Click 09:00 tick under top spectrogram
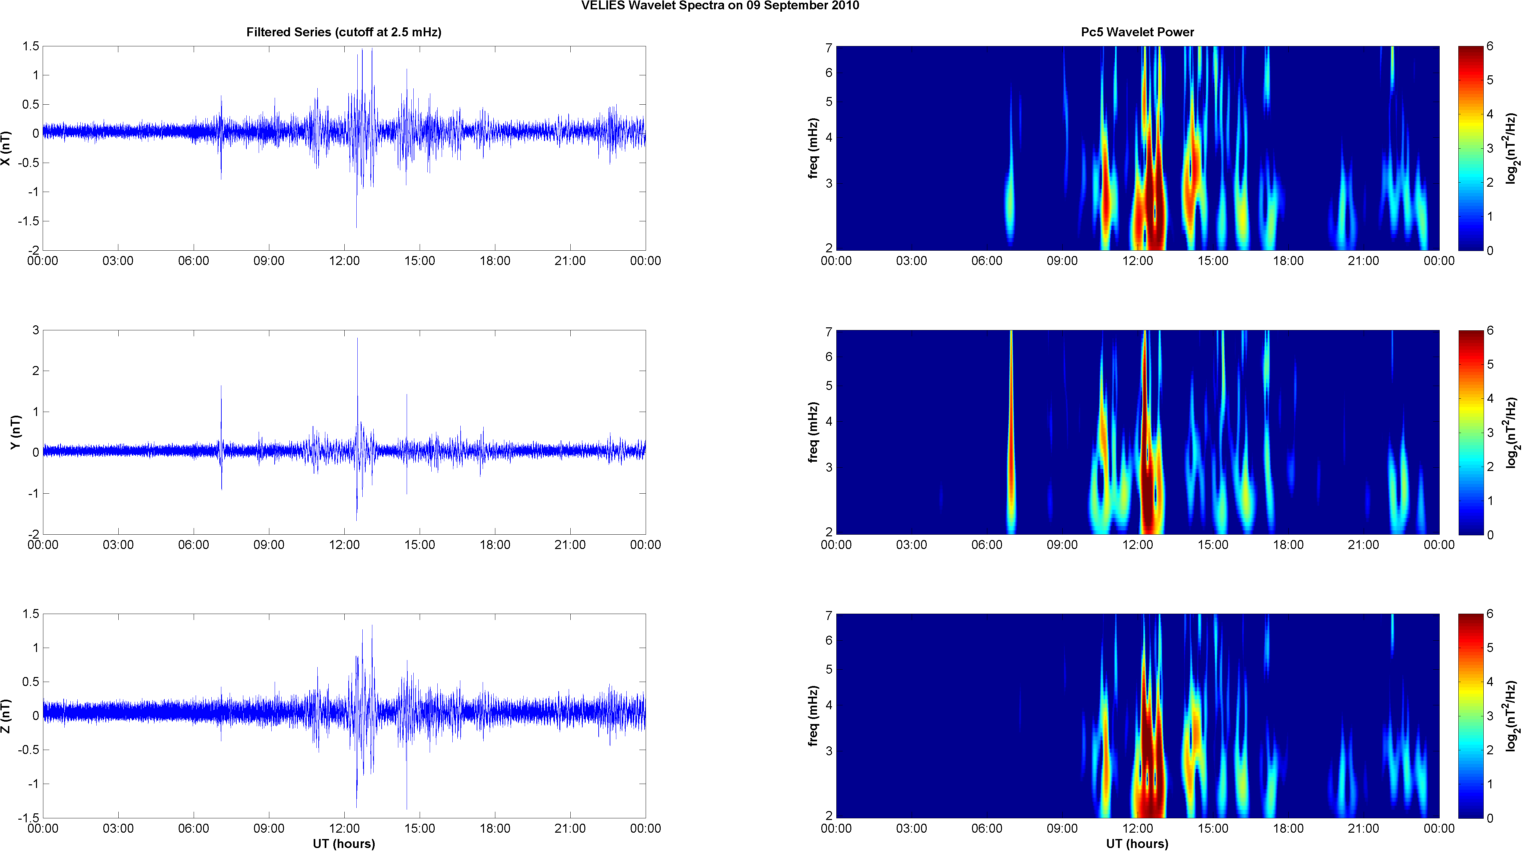The width and height of the screenshot is (1522, 851). coord(1062,261)
